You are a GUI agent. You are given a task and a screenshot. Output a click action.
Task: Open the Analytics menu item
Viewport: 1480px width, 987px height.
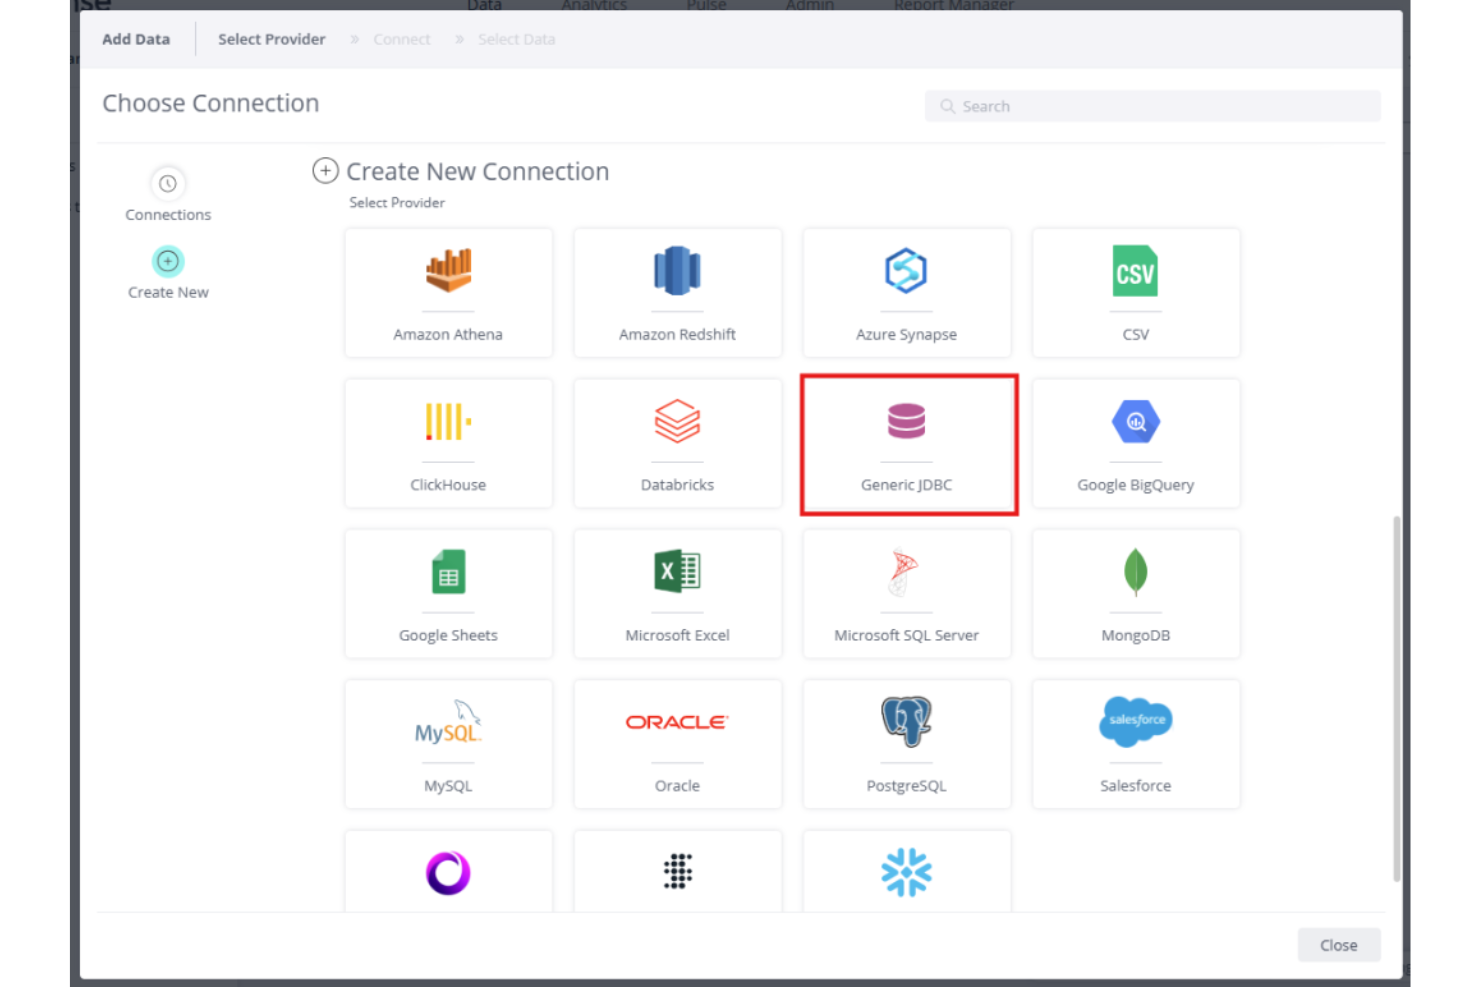593,6
